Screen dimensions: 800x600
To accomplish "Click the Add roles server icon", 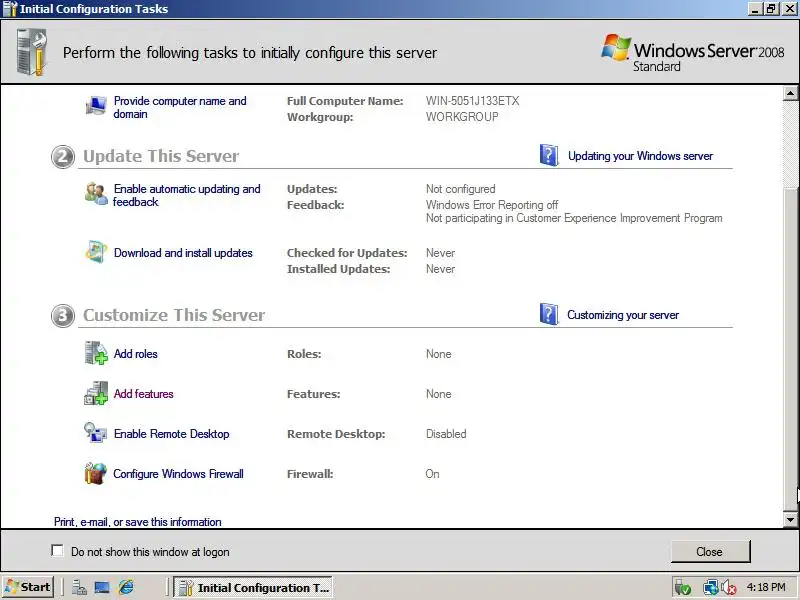I will click(x=96, y=353).
